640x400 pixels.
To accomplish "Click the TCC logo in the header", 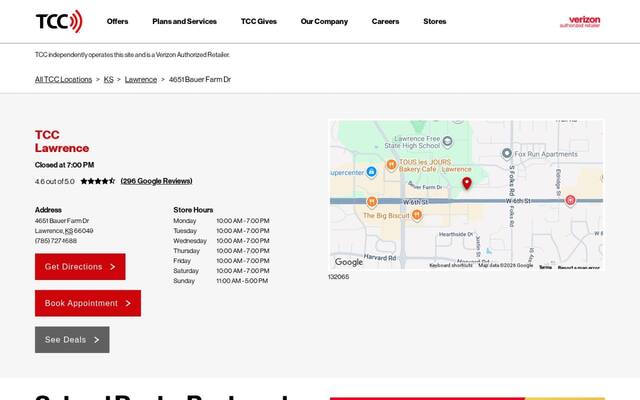I will click(x=59, y=21).
